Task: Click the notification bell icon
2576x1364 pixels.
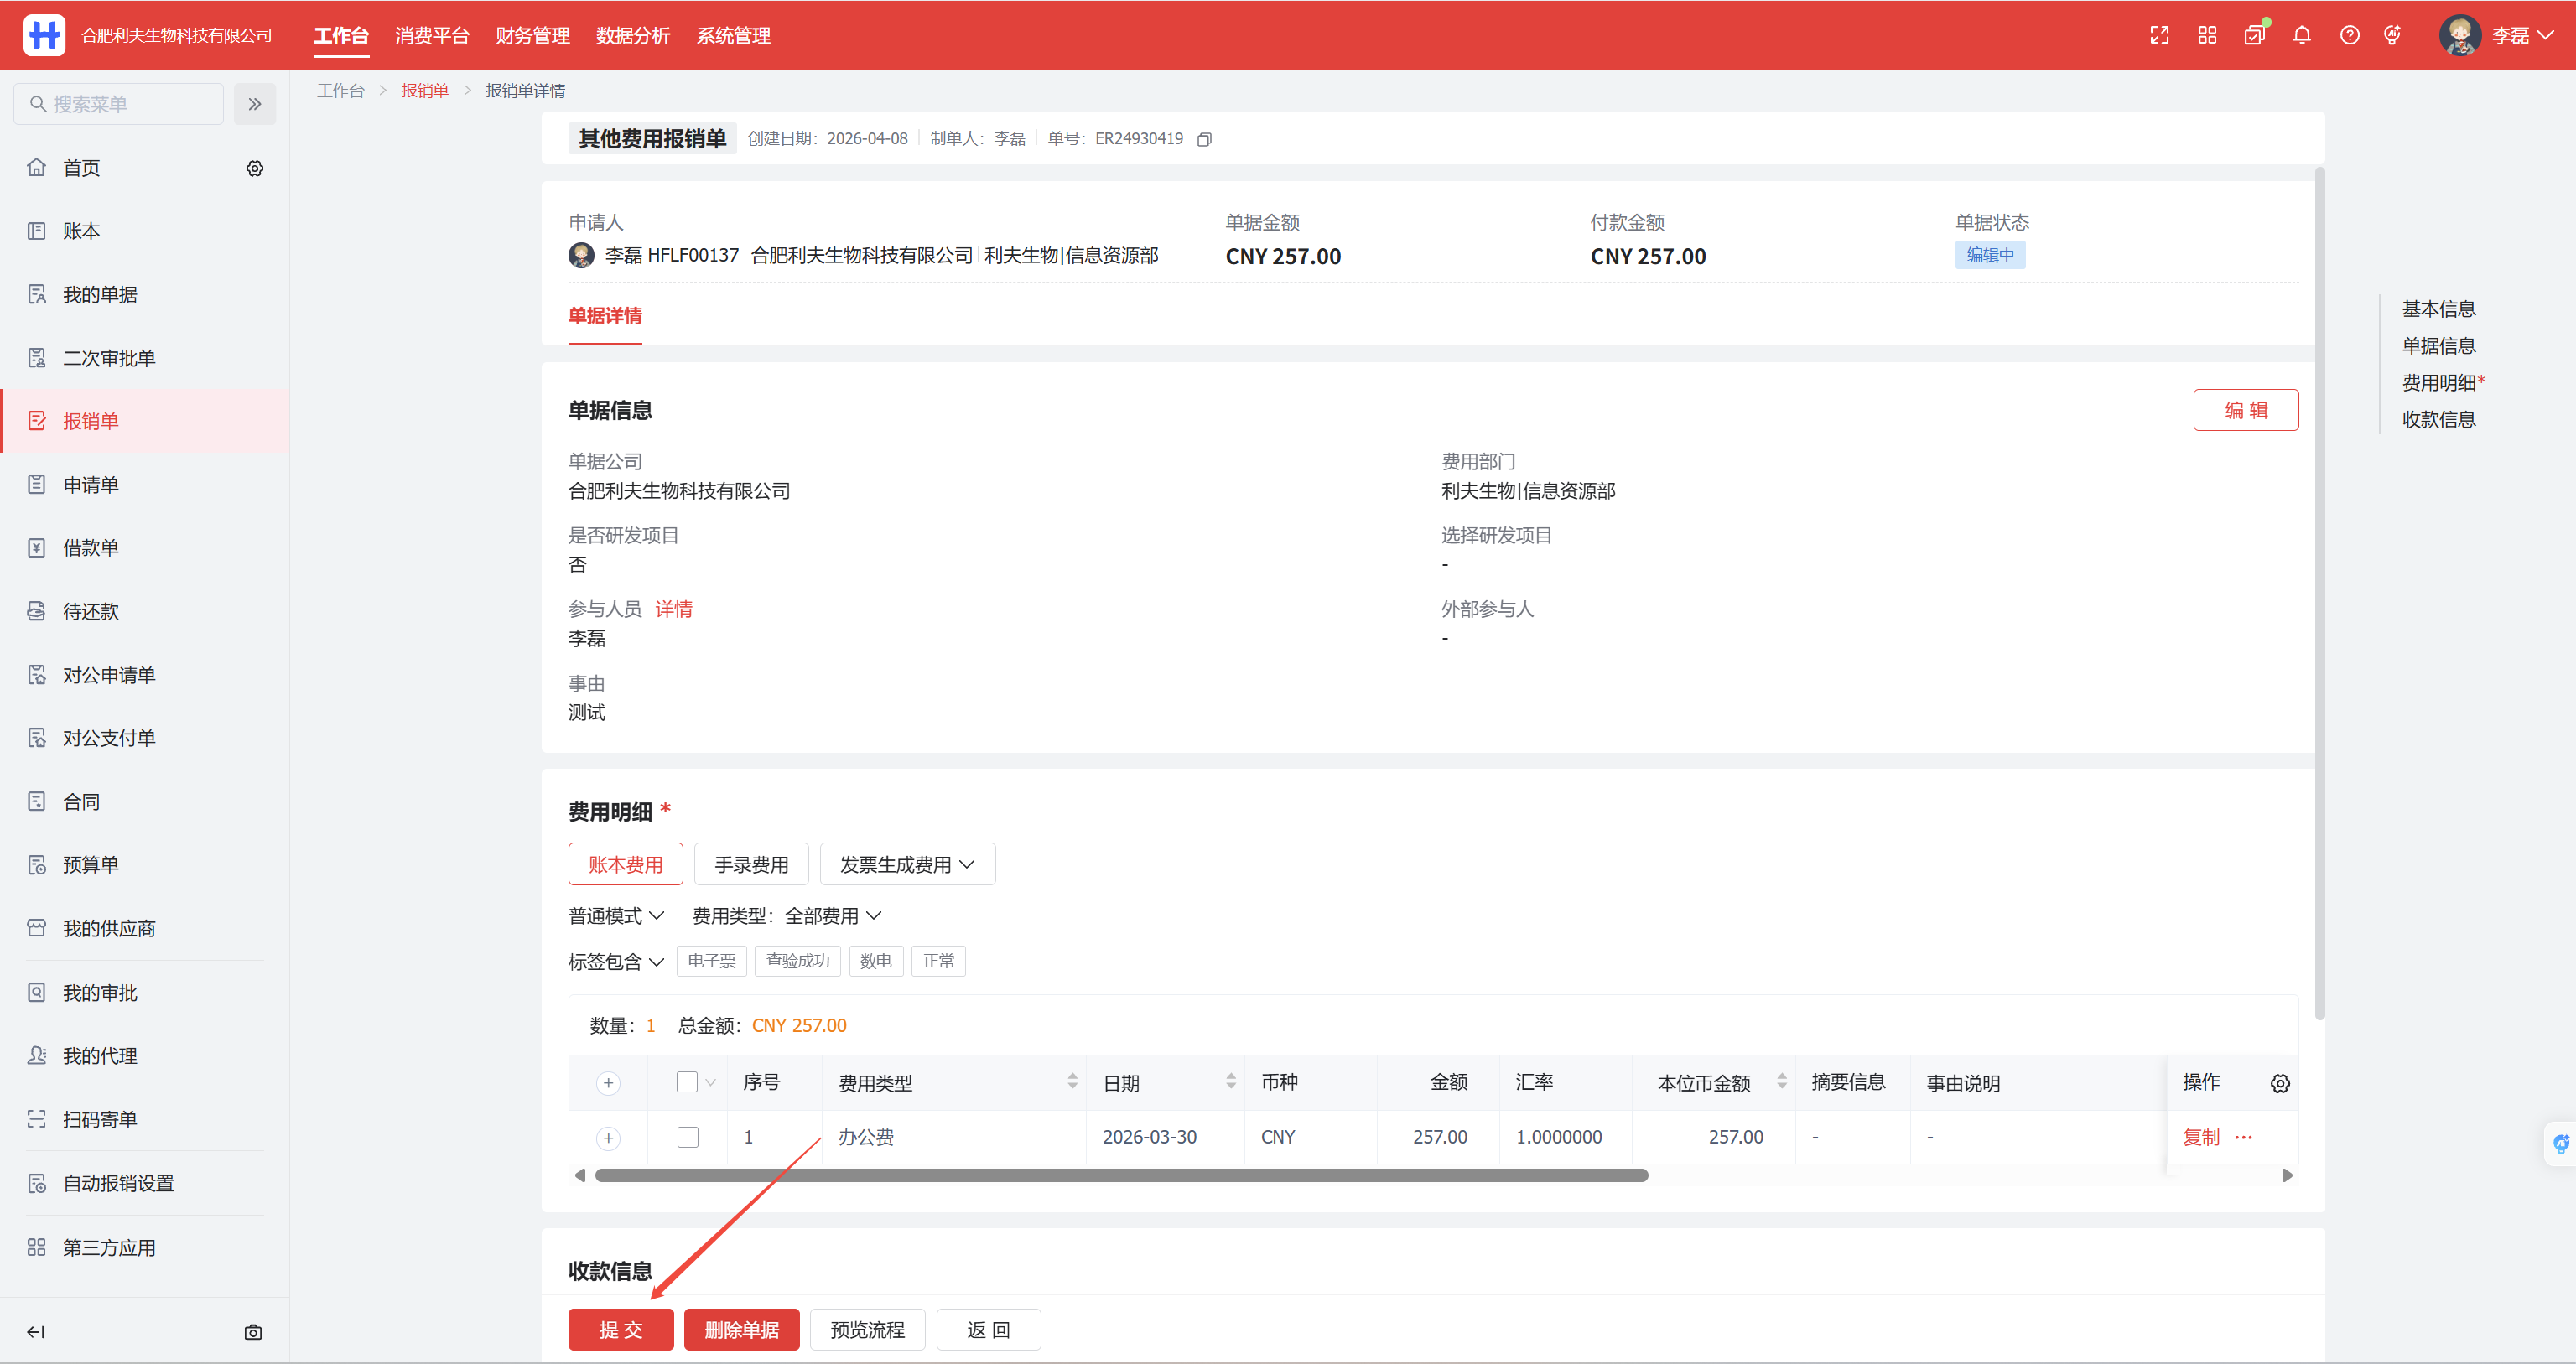Action: (2301, 36)
